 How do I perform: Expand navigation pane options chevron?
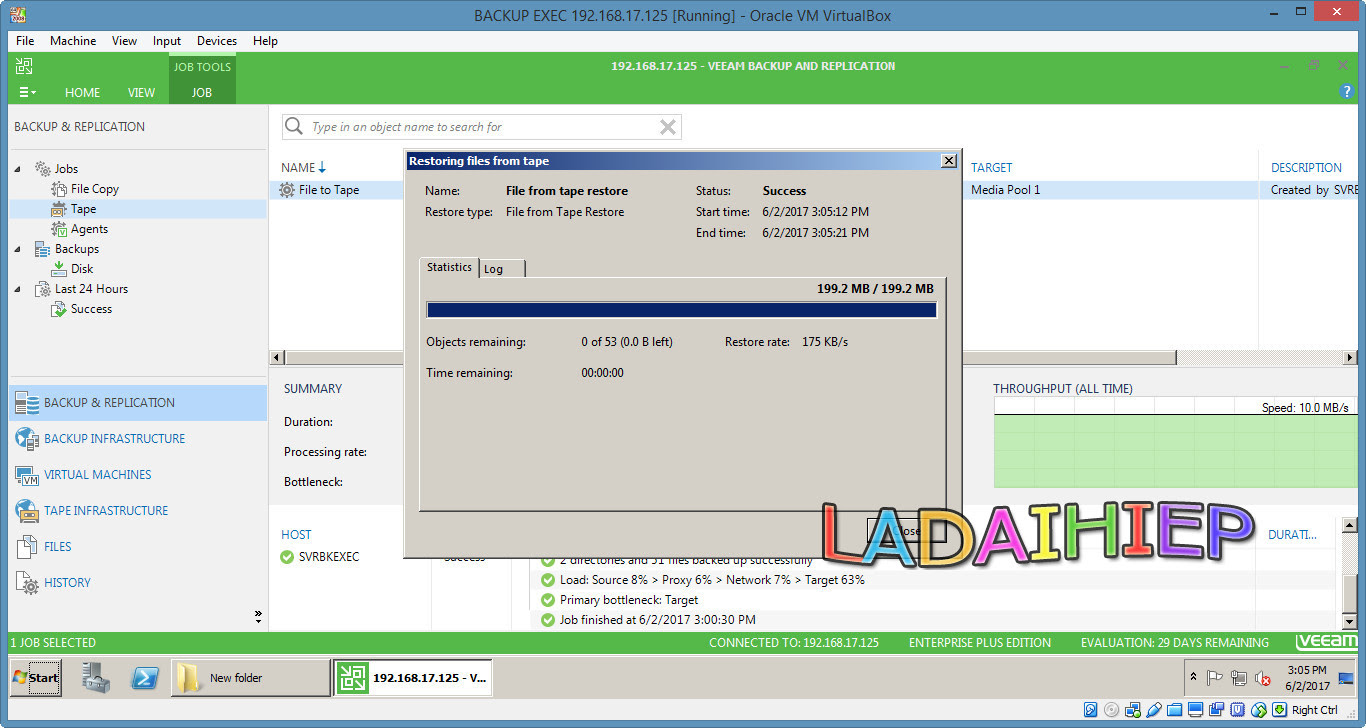click(x=258, y=616)
